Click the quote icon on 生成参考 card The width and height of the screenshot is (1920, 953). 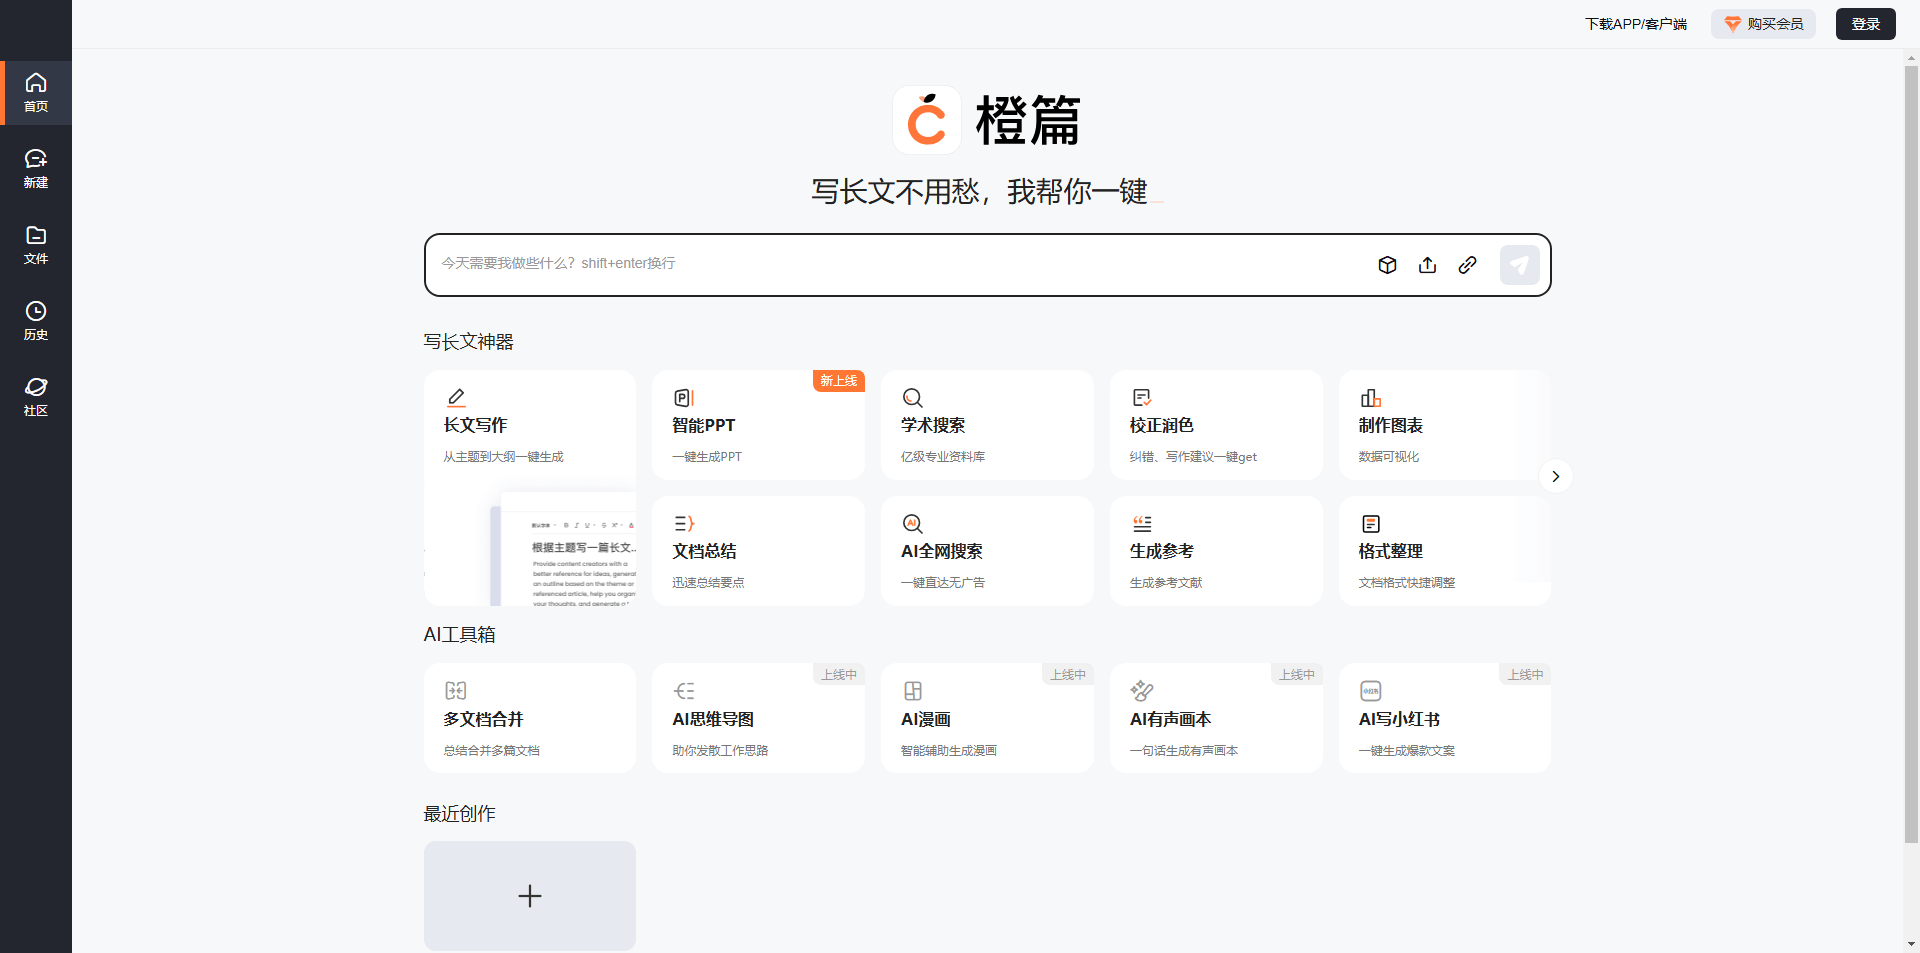(1141, 524)
